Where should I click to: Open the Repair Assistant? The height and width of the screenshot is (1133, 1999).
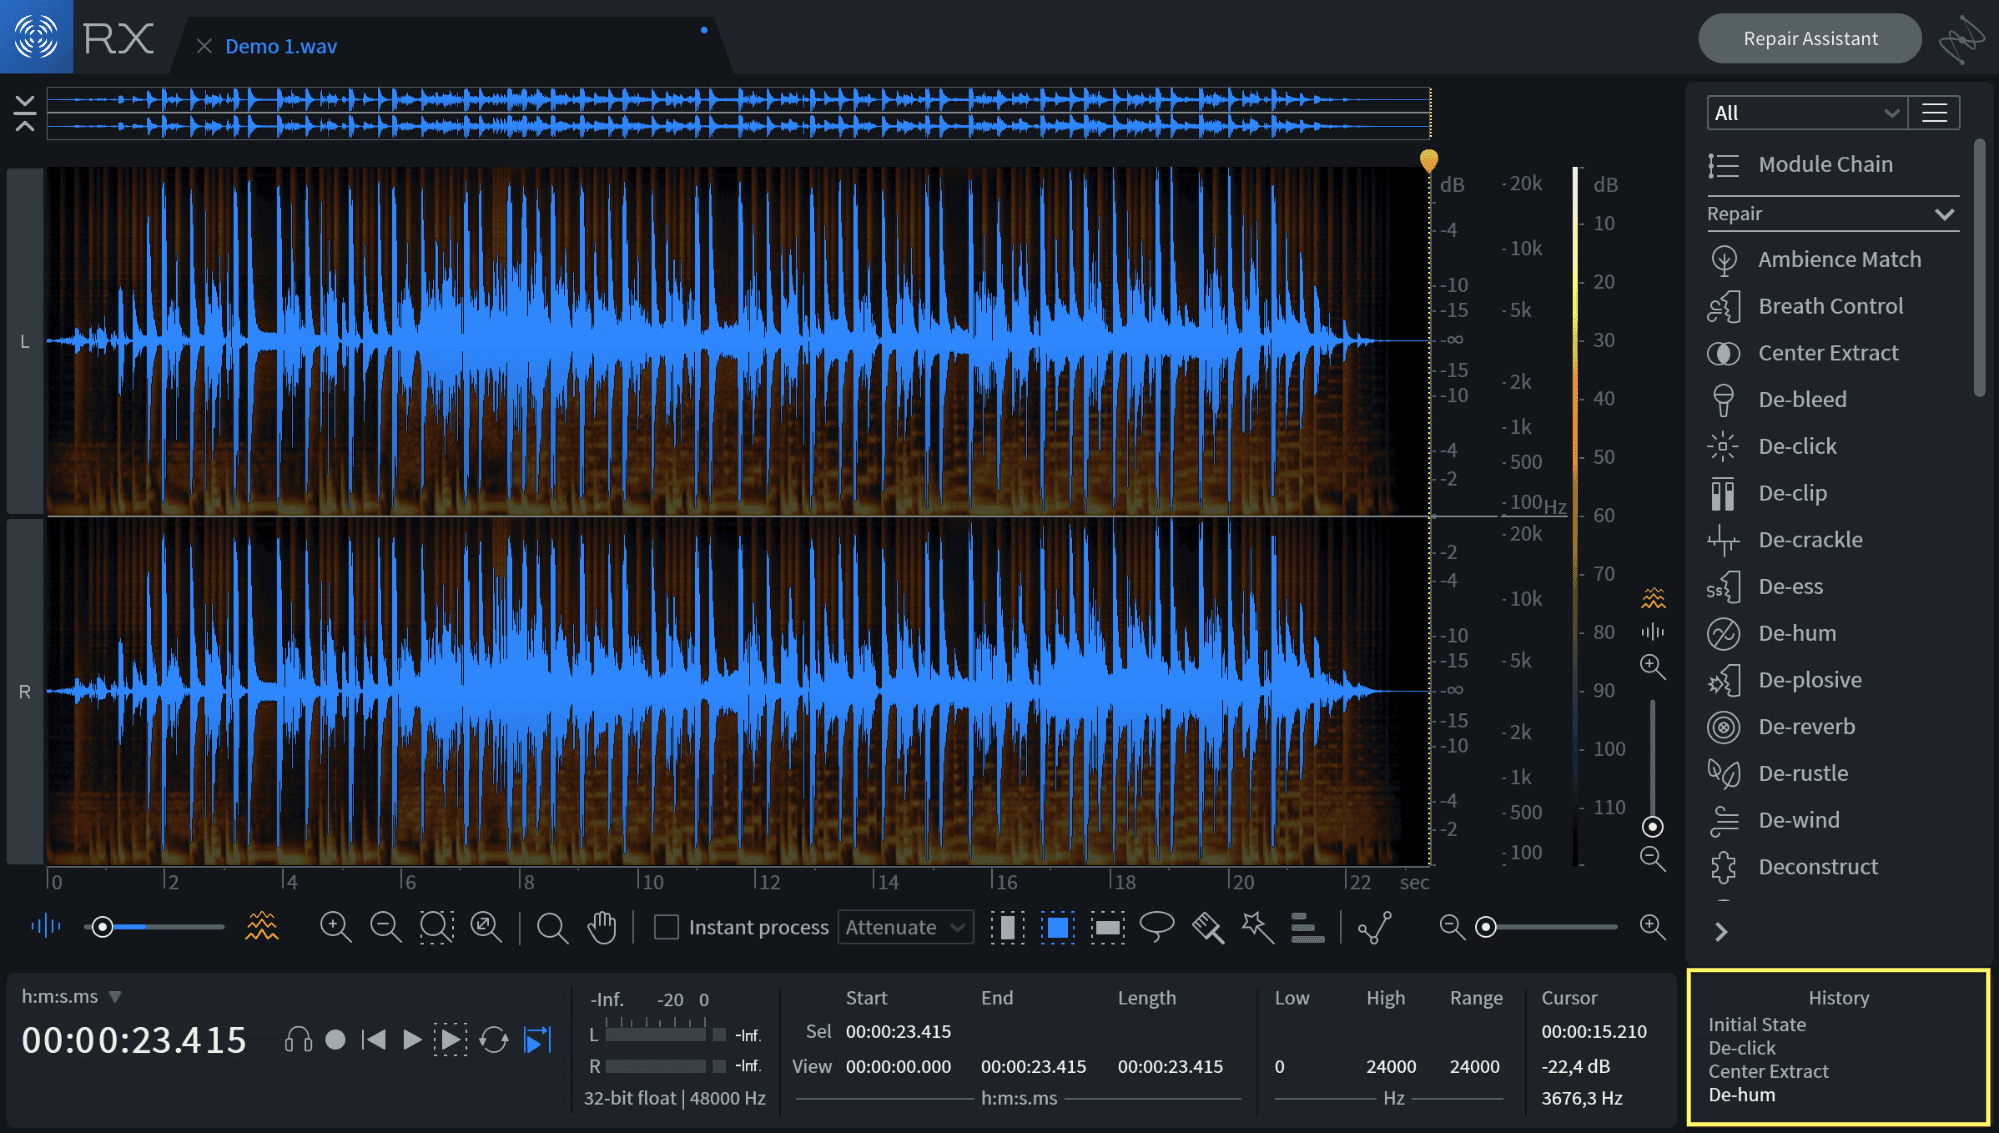point(1810,38)
